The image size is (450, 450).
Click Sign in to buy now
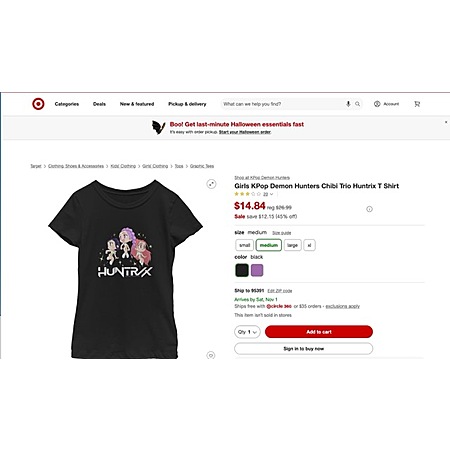pyautogui.click(x=303, y=349)
